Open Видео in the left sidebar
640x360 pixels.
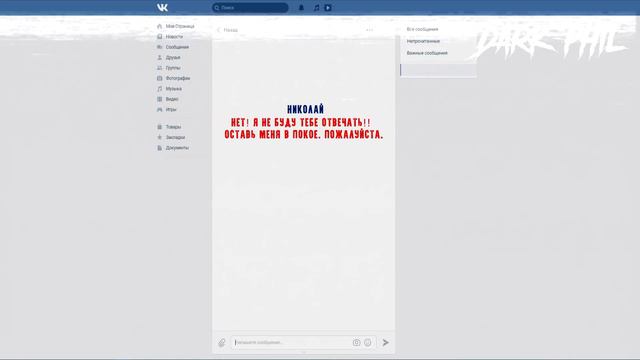(x=168, y=99)
